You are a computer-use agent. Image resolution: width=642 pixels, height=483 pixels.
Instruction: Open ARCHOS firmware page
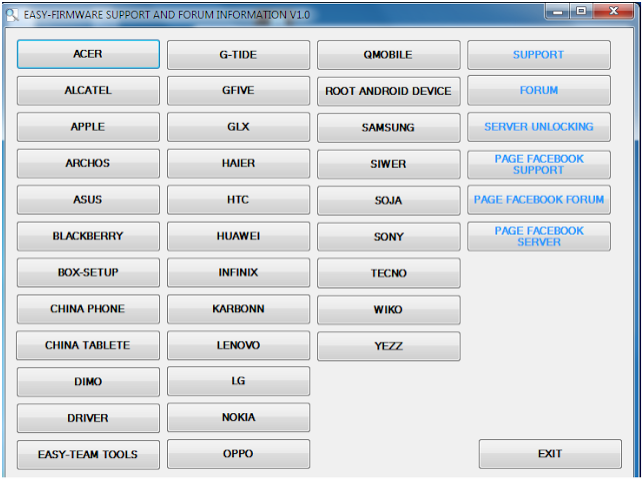(88, 163)
